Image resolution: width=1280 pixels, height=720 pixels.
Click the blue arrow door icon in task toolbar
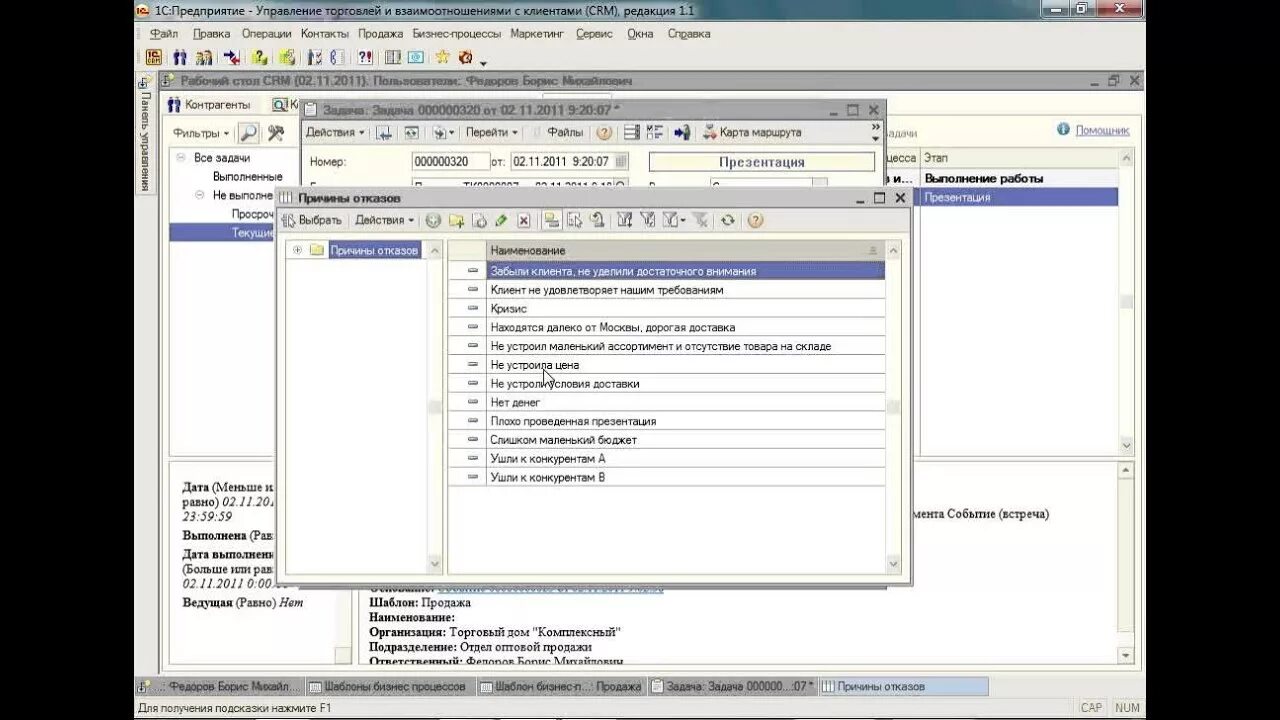[x=682, y=132]
